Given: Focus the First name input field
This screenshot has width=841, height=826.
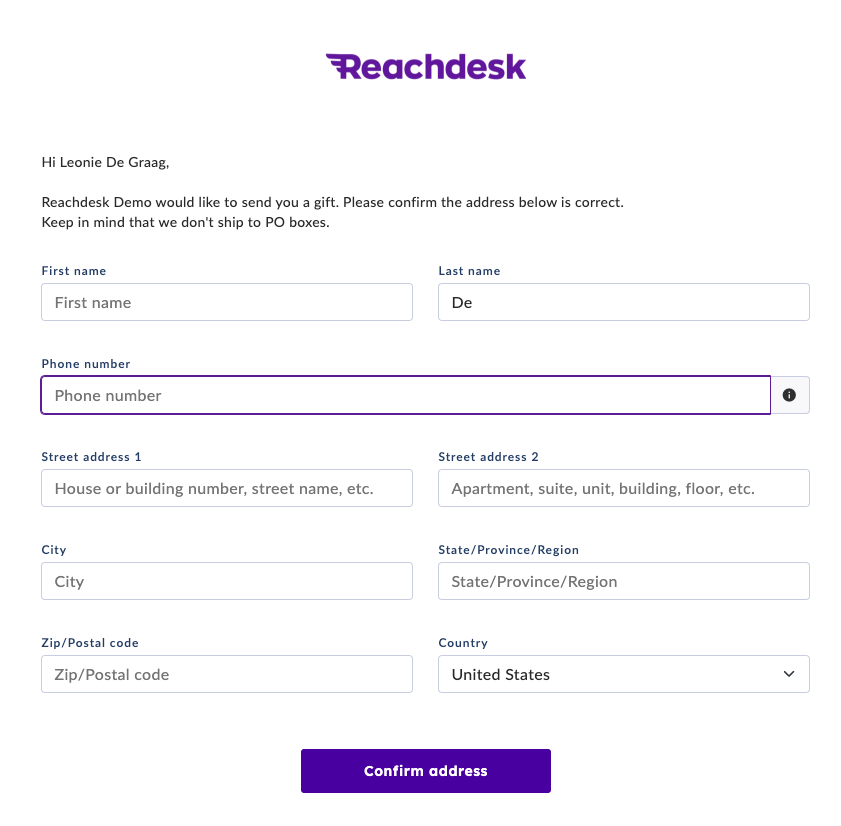Looking at the screenshot, I should (227, 303).
